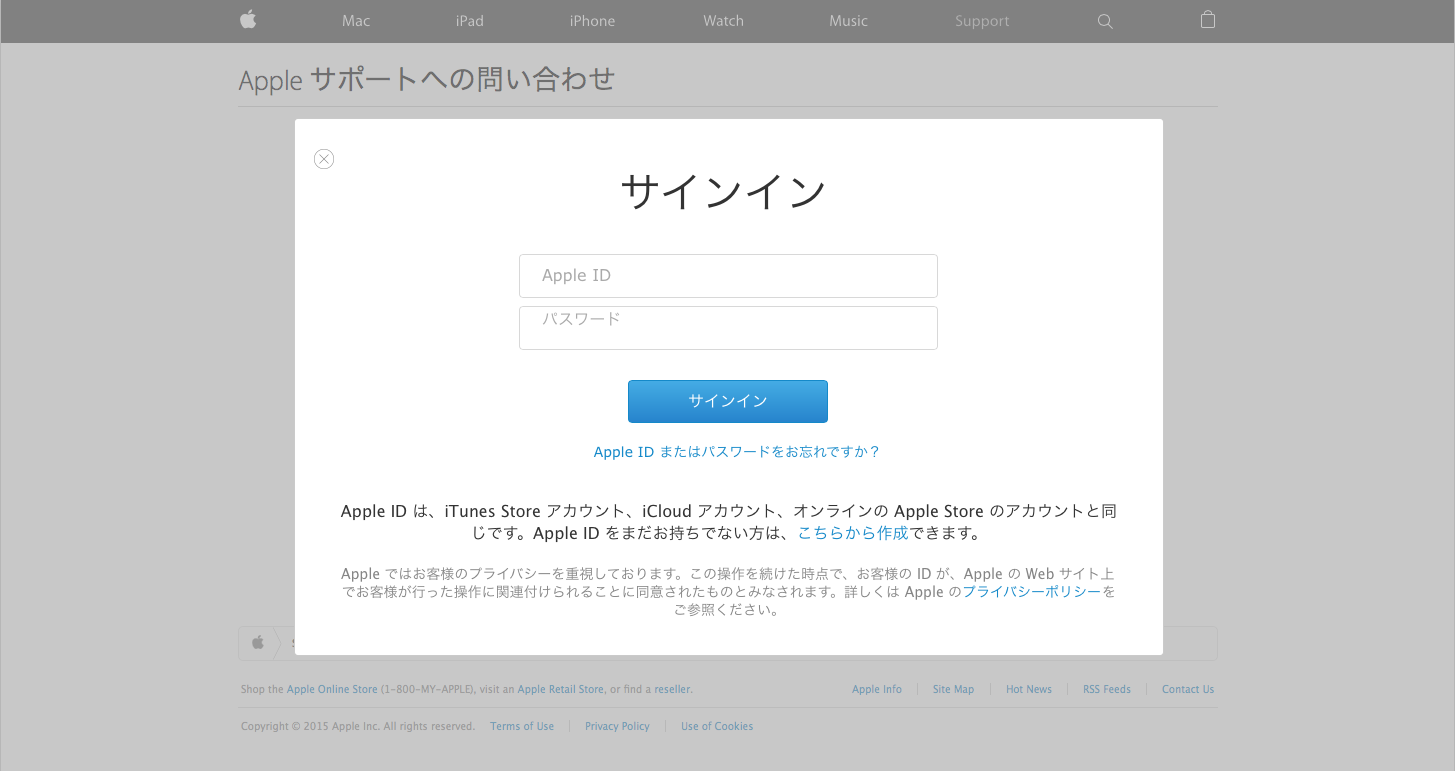
Task: Go to Hot News footer link
Action: (1029, 689)
